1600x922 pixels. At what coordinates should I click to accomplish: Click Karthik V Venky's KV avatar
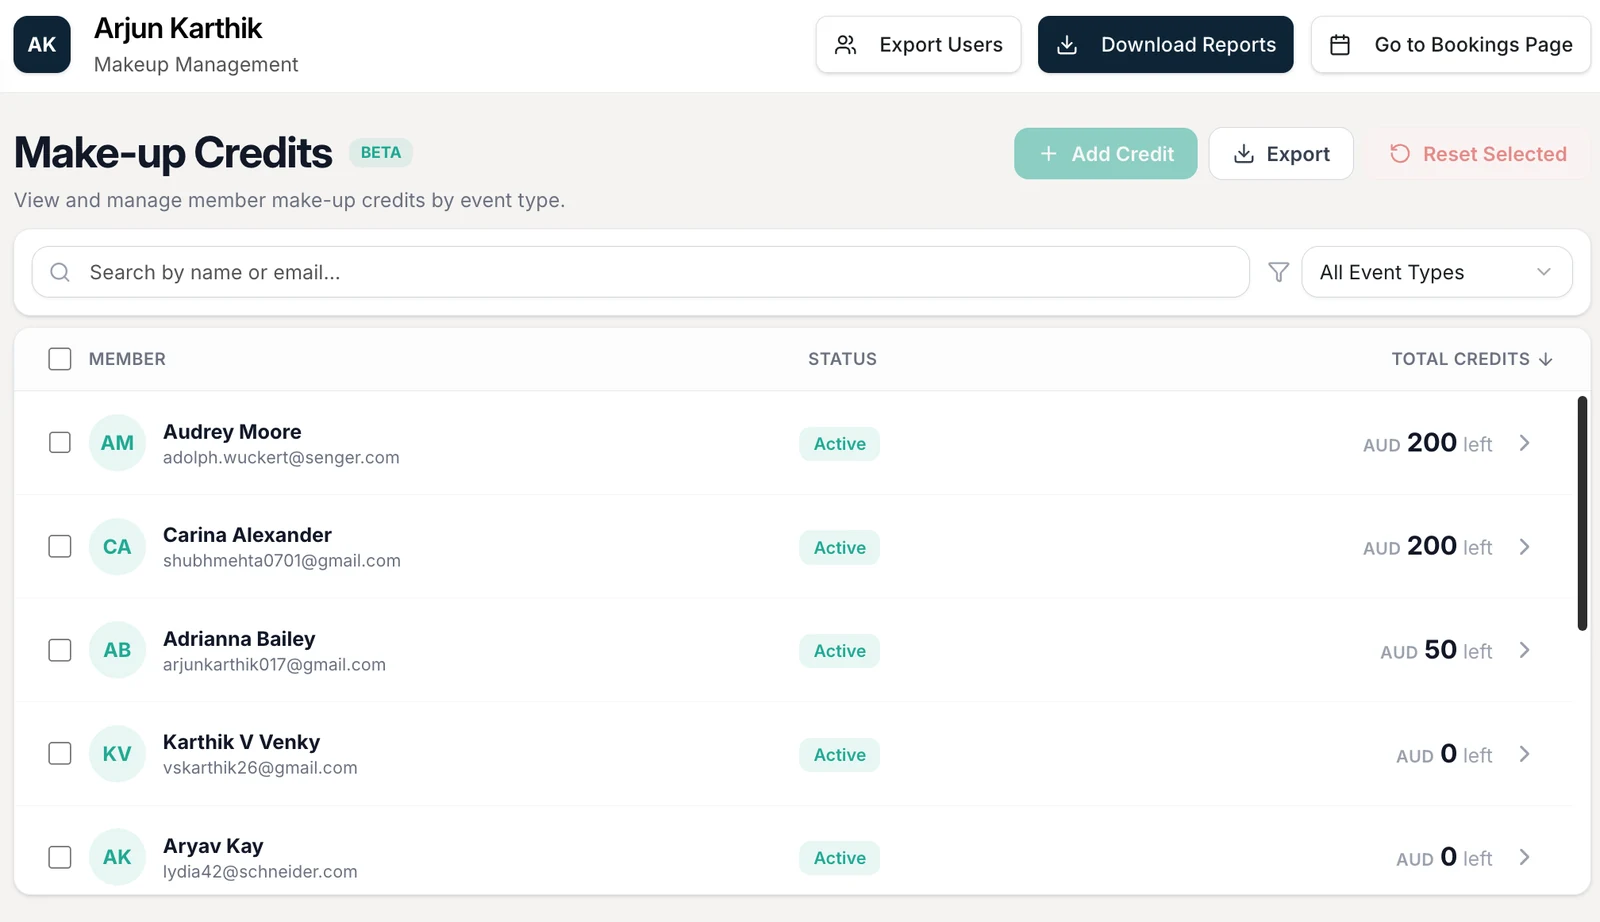(117, 754)
